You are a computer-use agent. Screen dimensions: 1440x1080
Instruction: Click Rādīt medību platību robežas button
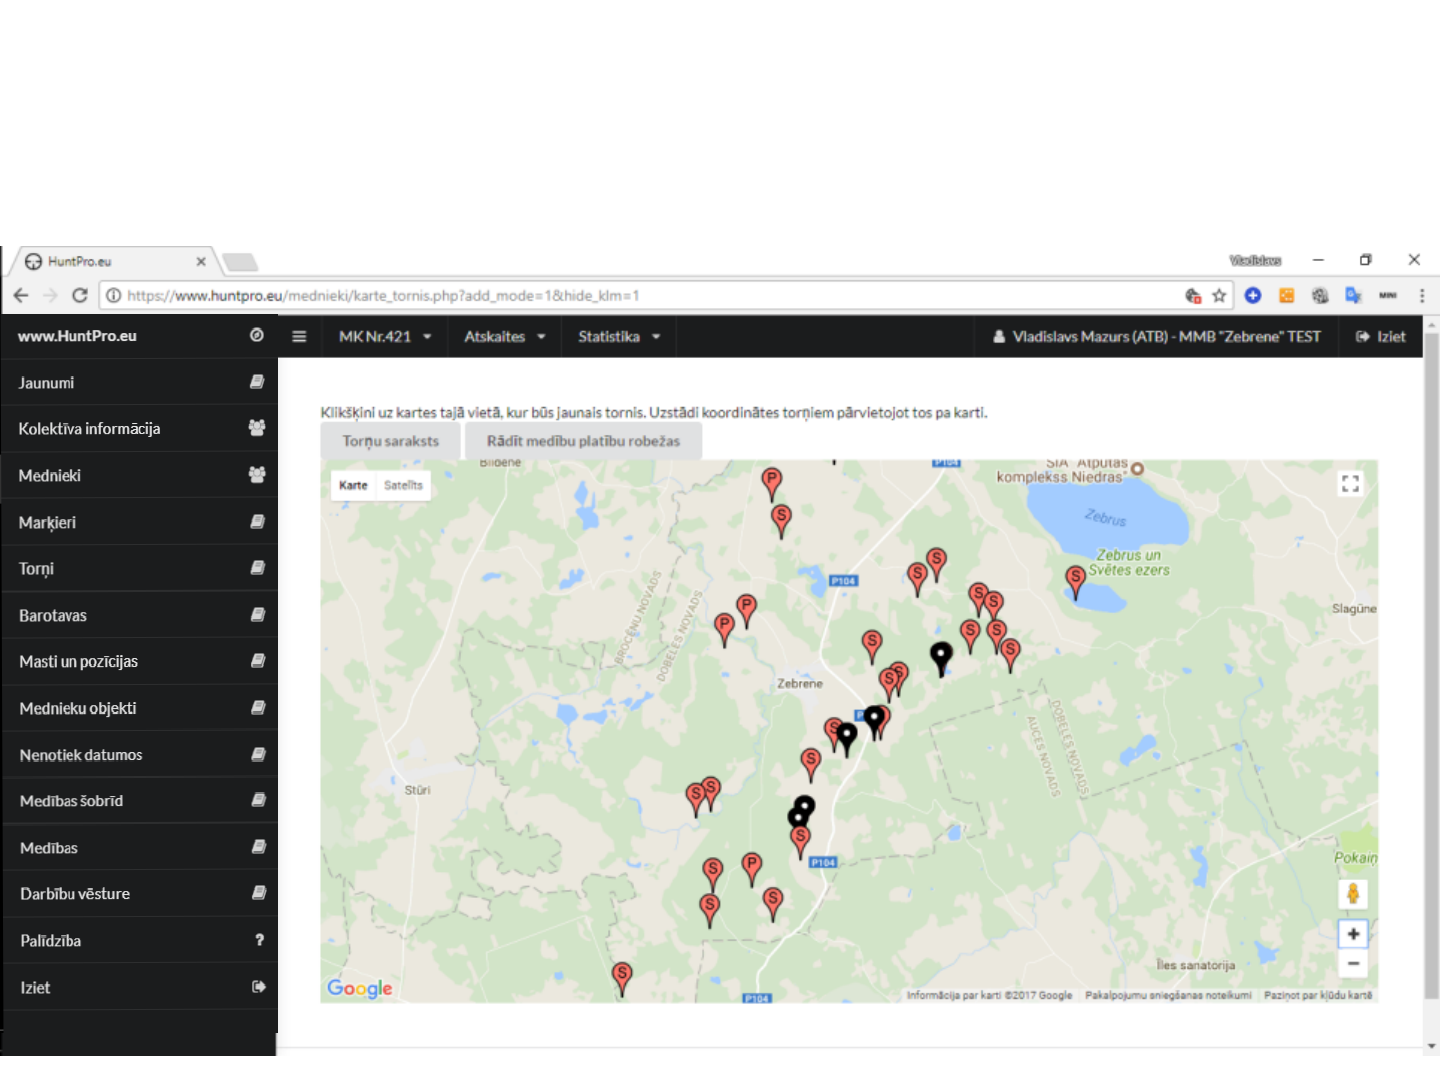(x=583, y=441)
